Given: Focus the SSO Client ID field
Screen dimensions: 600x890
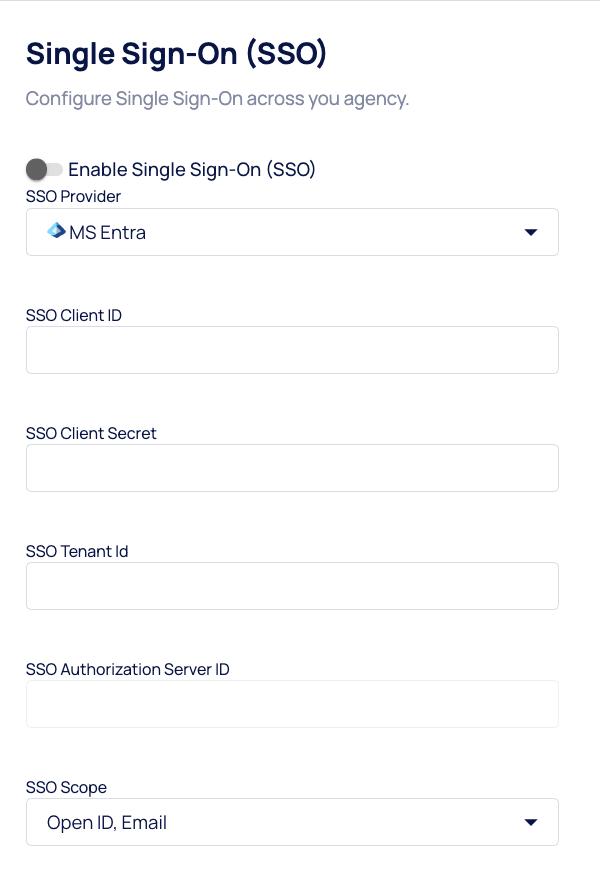Looking at the screenshot, I should 292,350.
